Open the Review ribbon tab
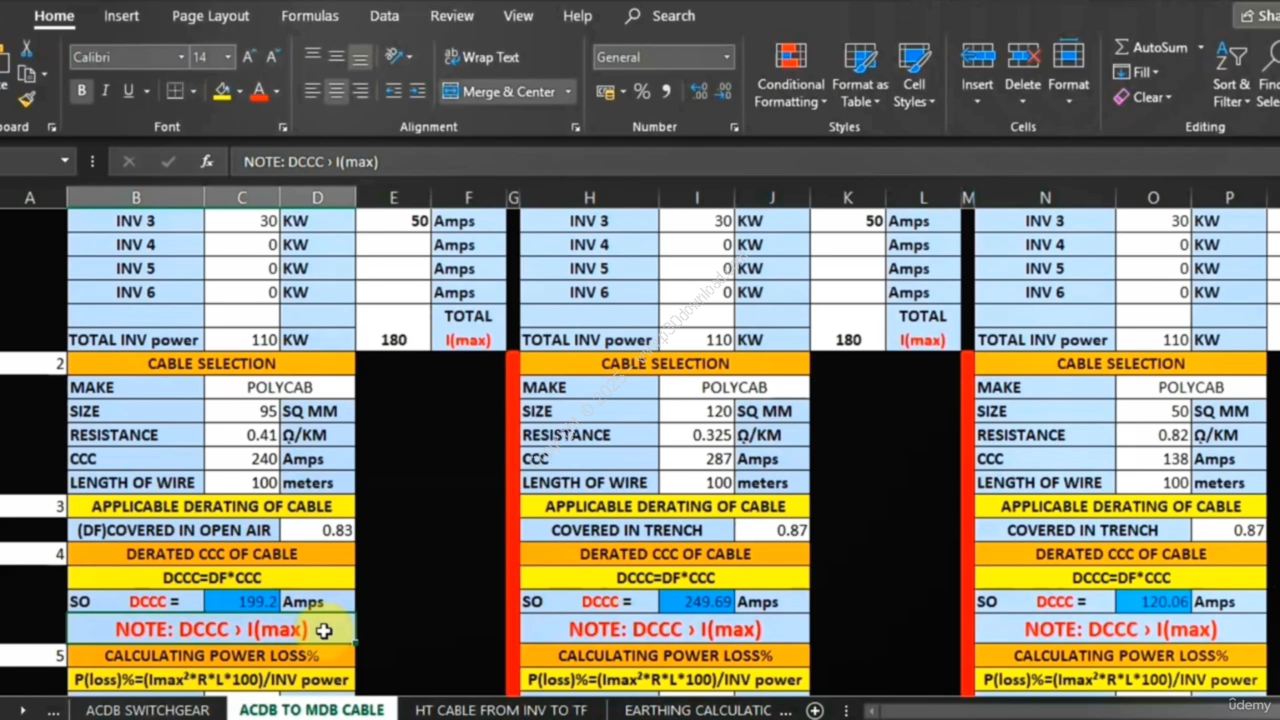 pyautogui.click(x=452, y=16)
